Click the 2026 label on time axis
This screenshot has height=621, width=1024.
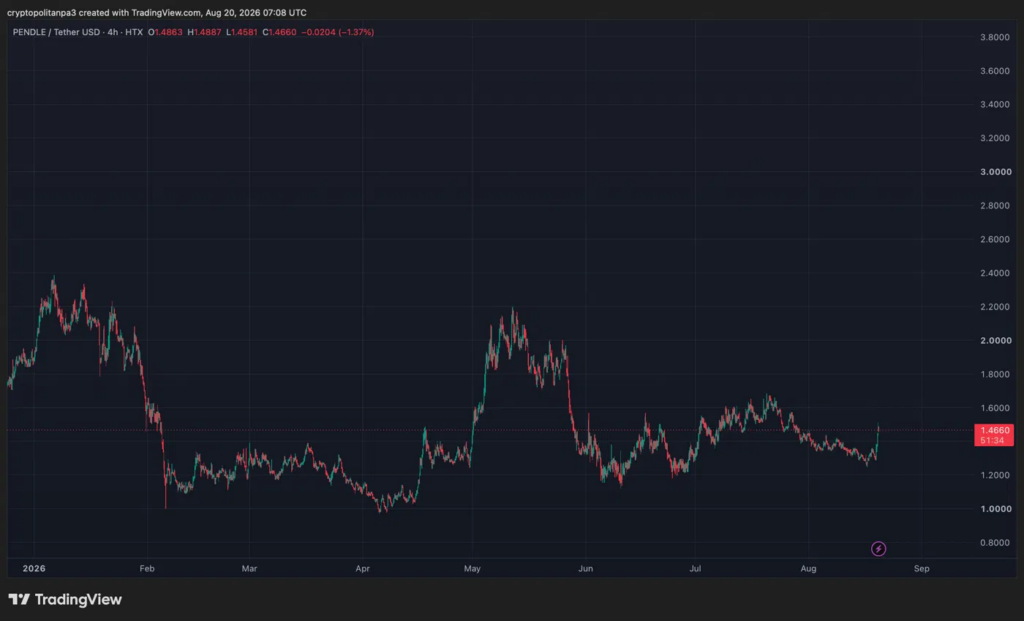click(x=34, y=569)
